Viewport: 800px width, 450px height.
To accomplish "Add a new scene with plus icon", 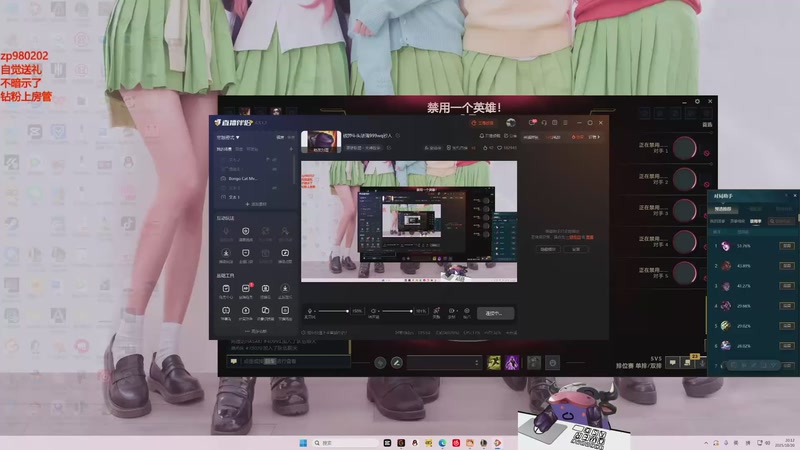I will coord(291,149).
